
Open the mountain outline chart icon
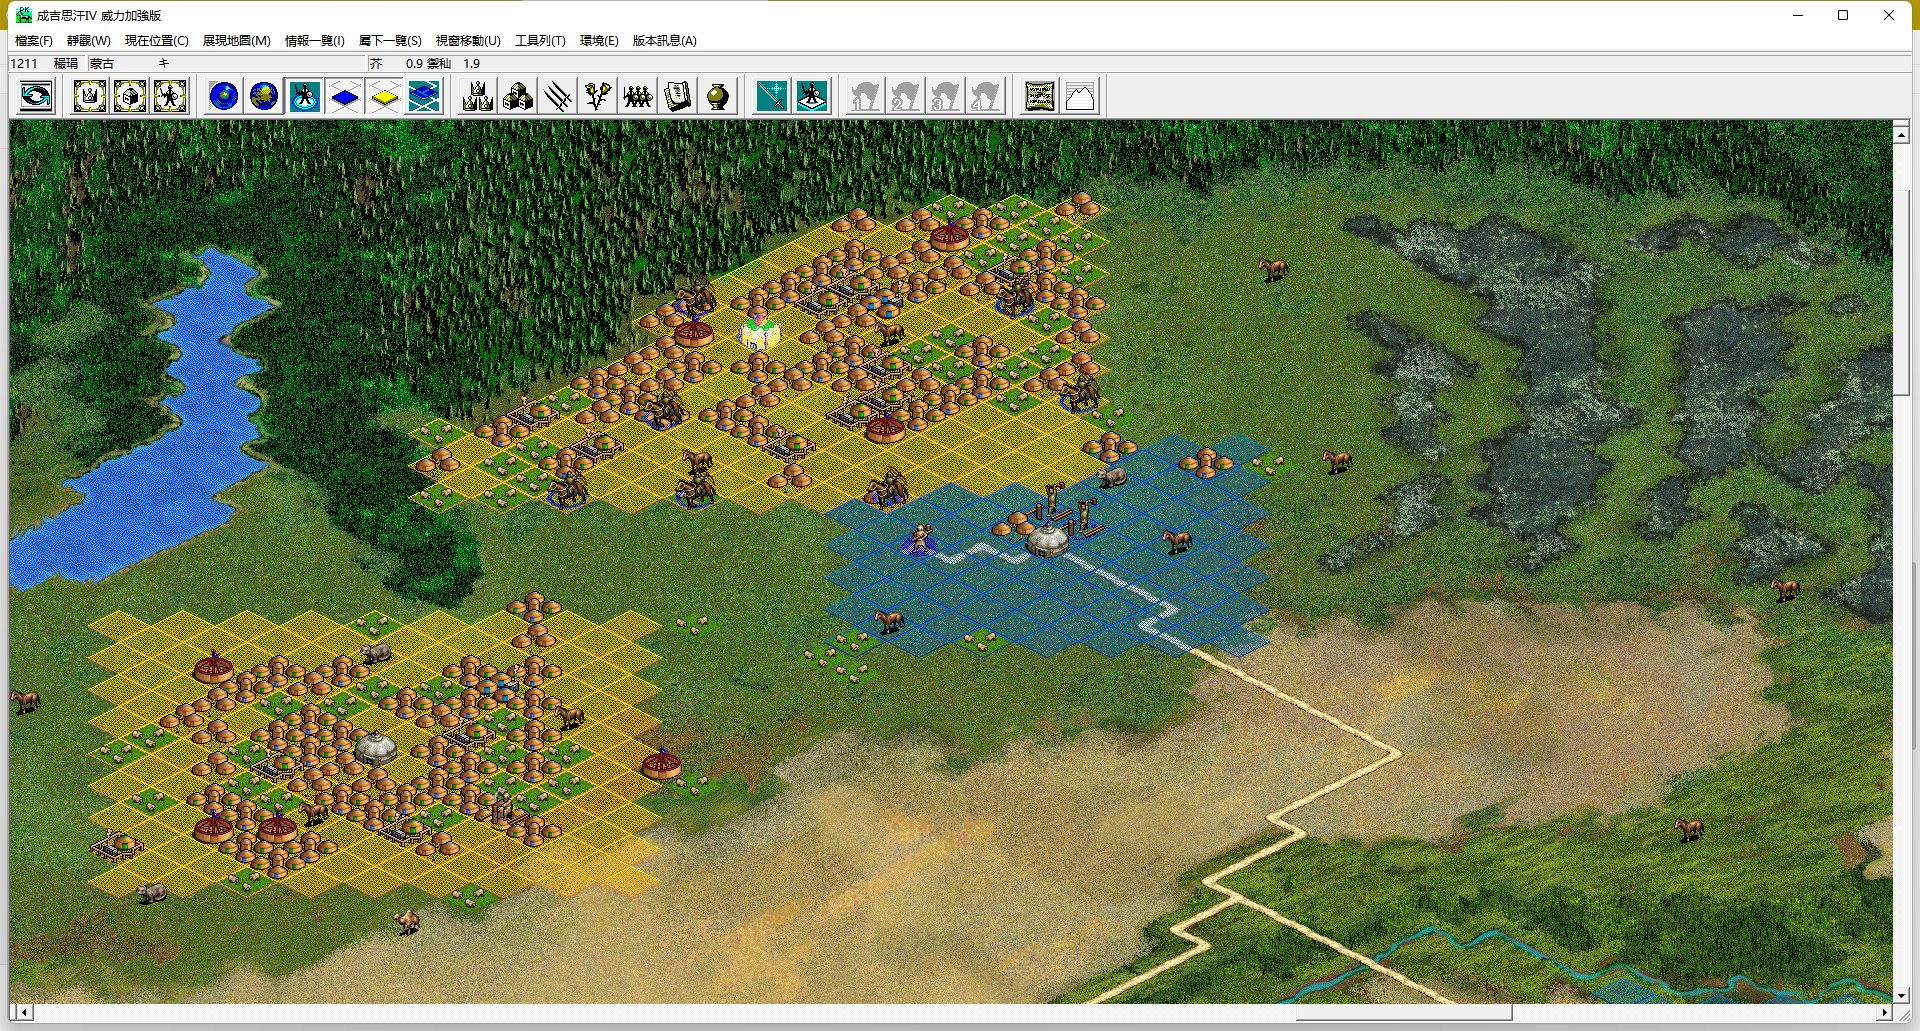[x=1080, y=97]
